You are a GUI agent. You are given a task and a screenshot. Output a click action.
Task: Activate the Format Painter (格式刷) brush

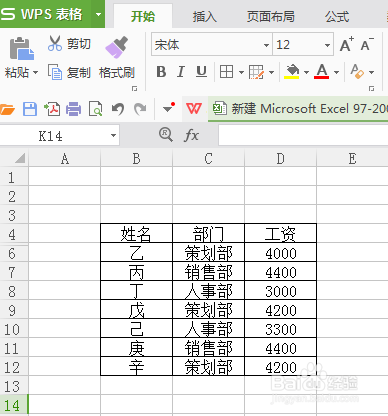(x=117, y=47)
